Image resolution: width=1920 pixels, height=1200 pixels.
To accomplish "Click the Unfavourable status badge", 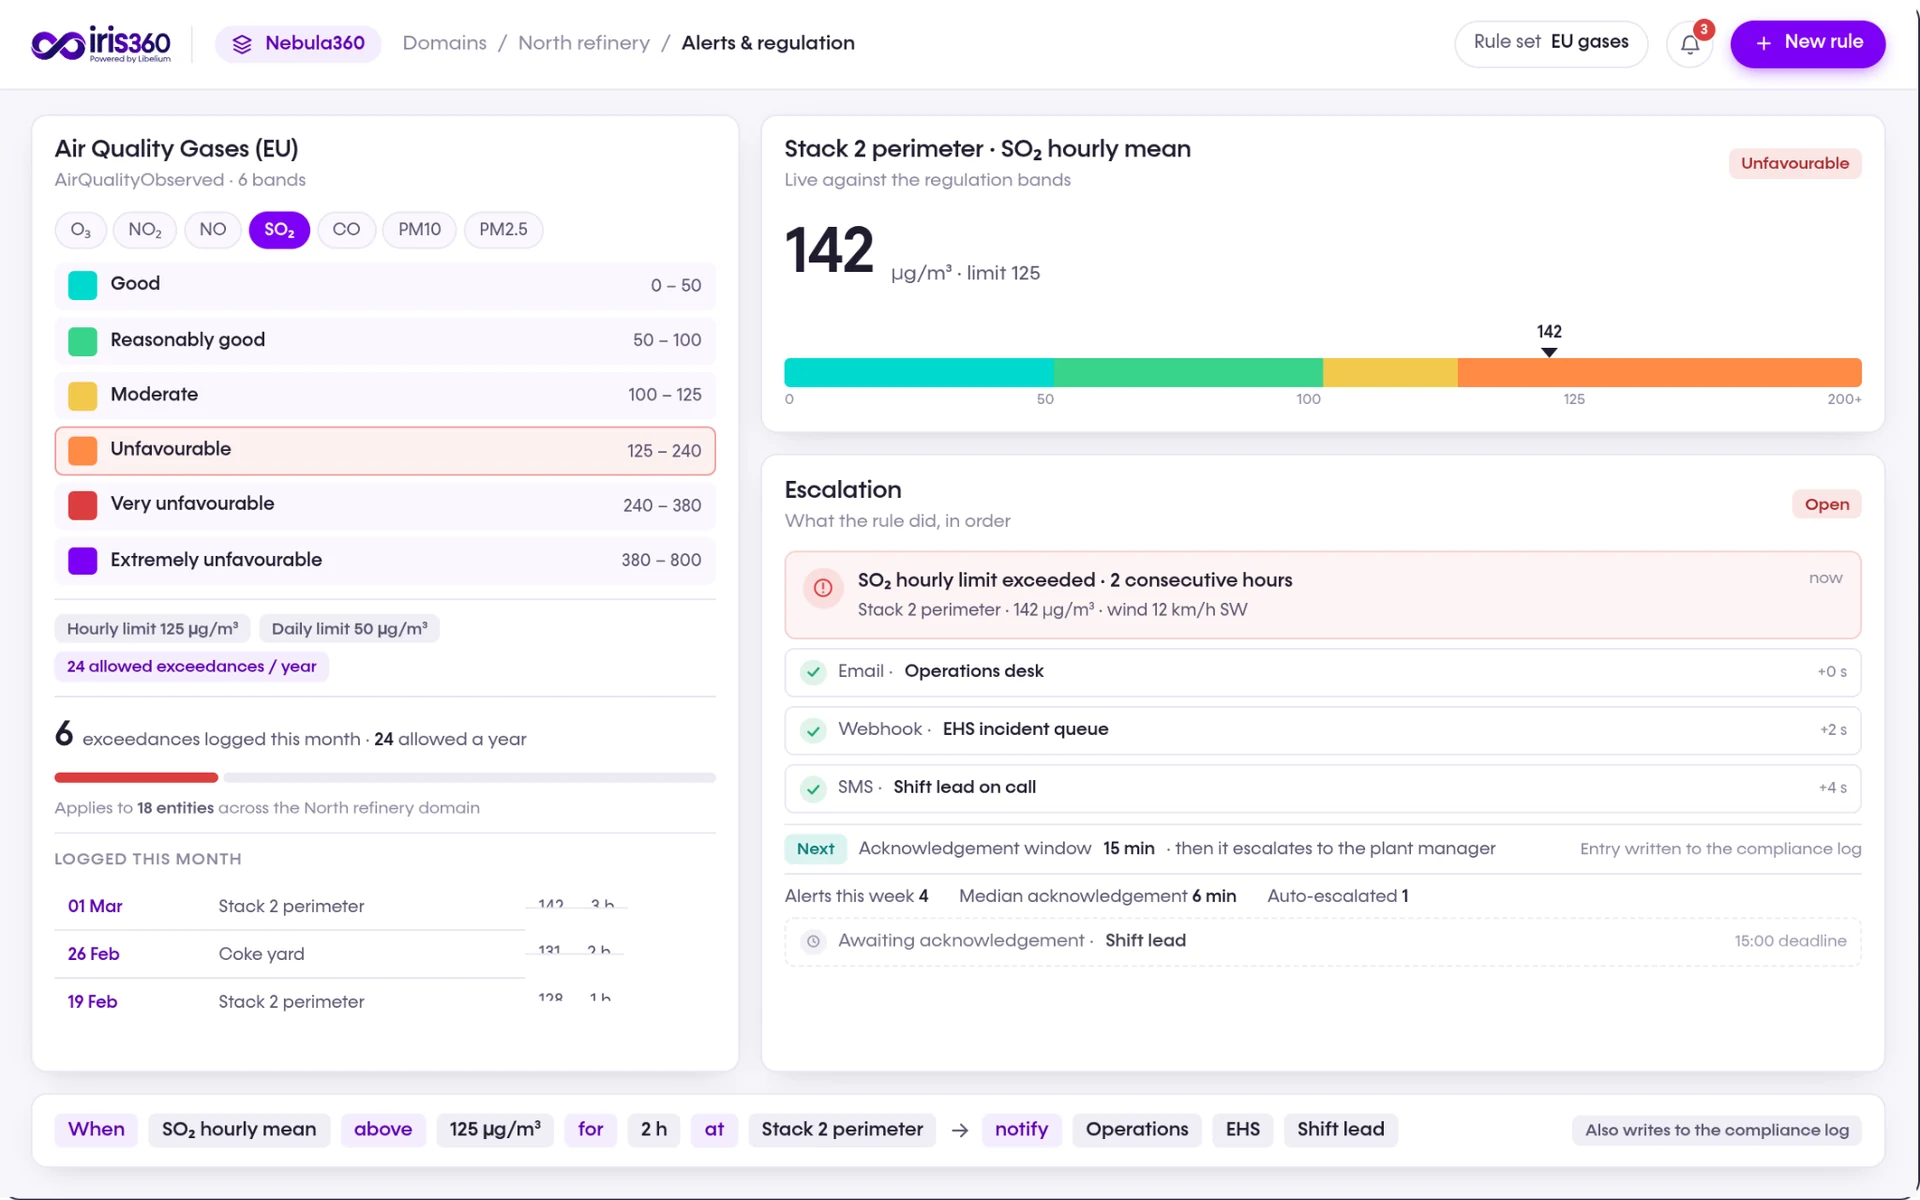I will pos(1794,164).
